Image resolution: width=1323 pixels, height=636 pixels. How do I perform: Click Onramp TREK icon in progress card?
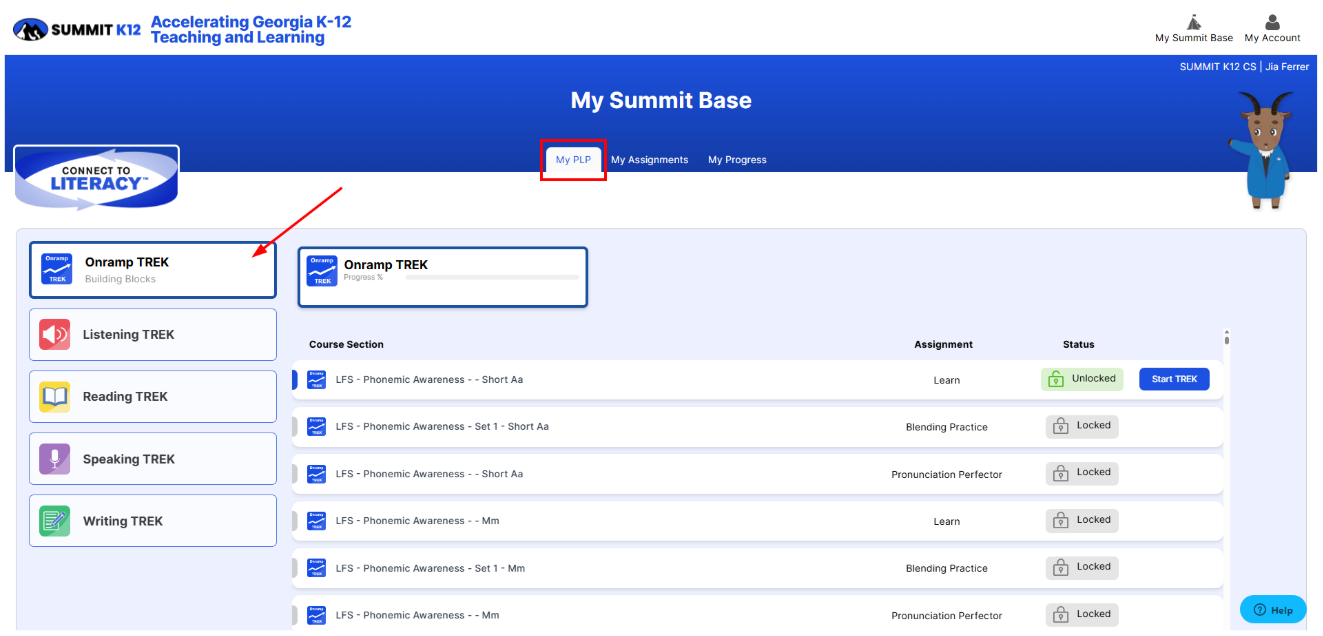[x=323, y=271]
